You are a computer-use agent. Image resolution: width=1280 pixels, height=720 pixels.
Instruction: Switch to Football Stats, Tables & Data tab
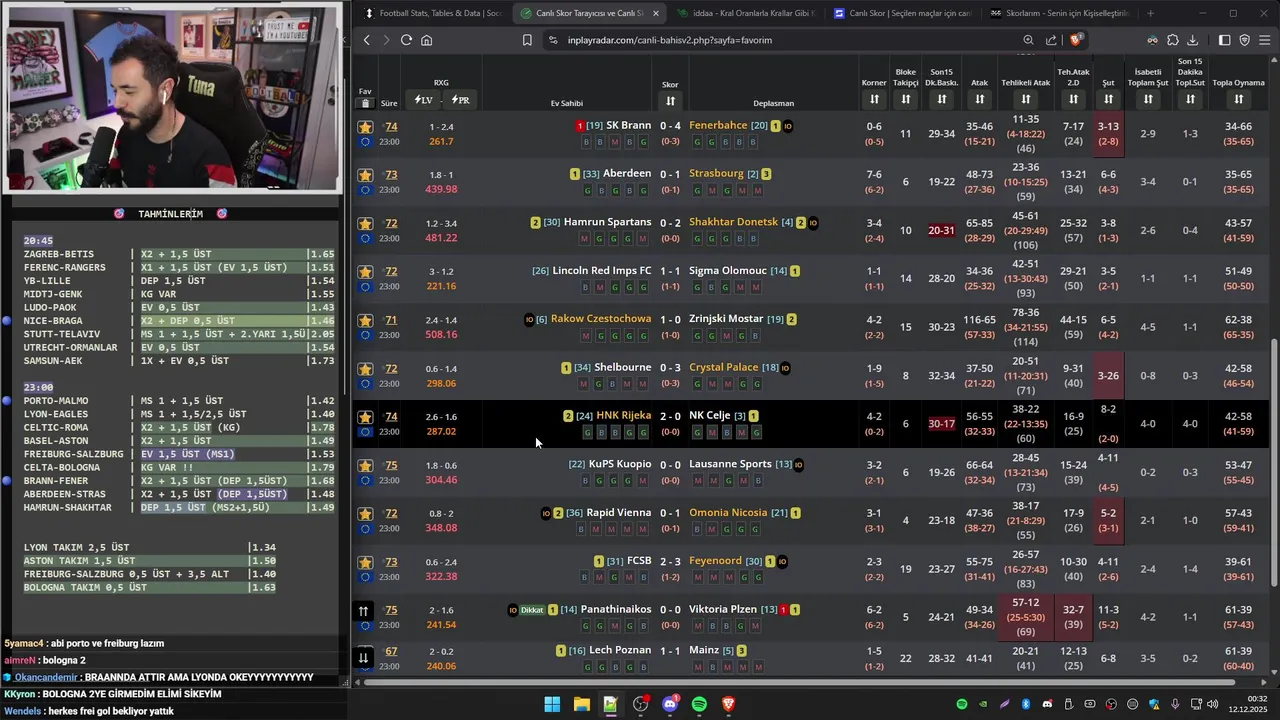coord(432,13)
